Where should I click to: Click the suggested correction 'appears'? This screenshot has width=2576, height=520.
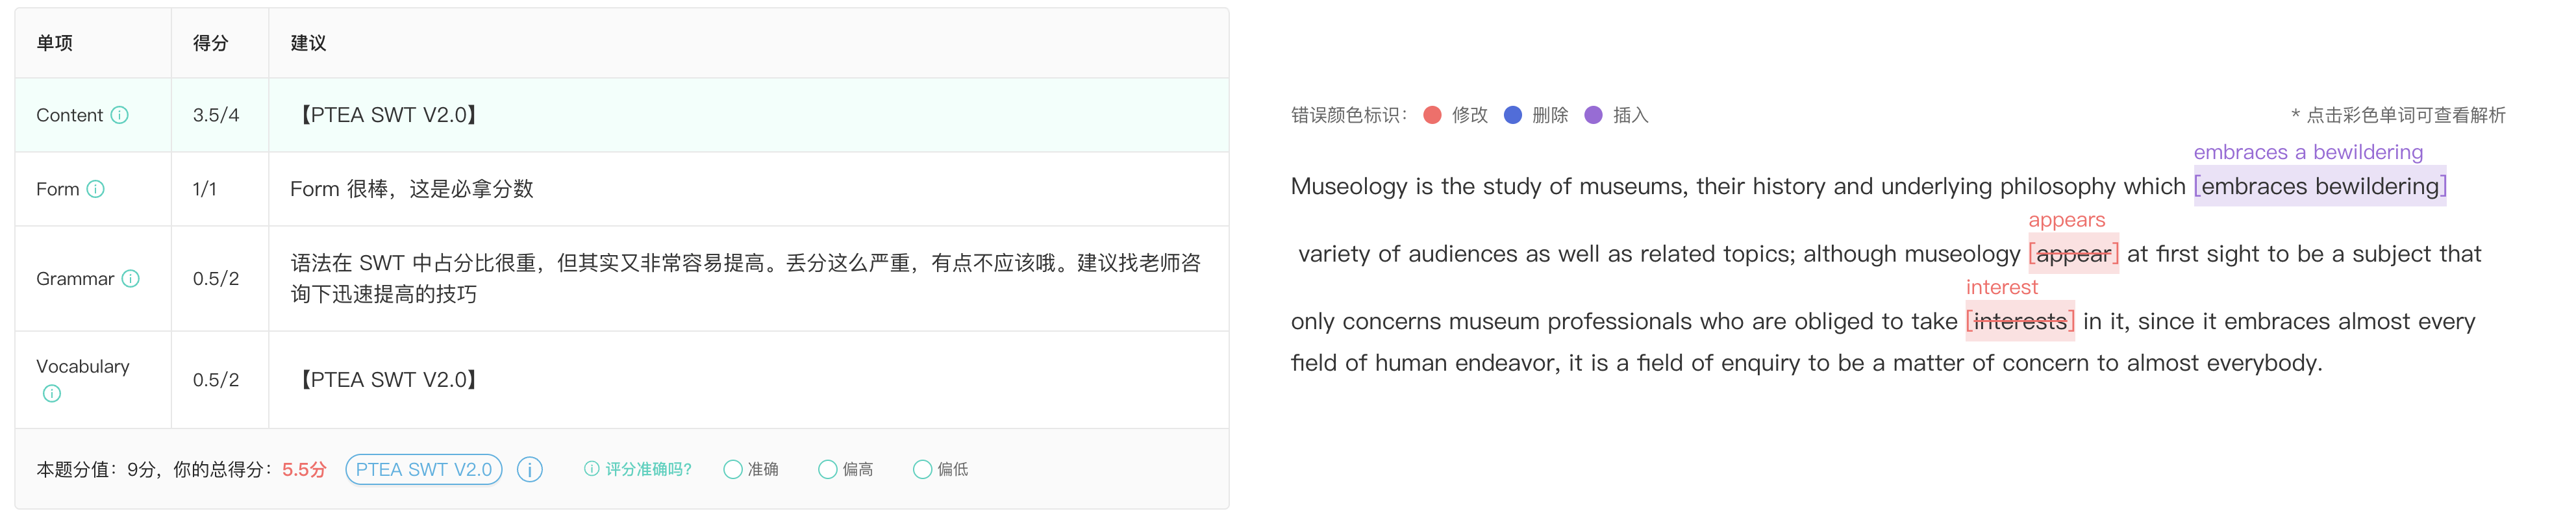2066,220
